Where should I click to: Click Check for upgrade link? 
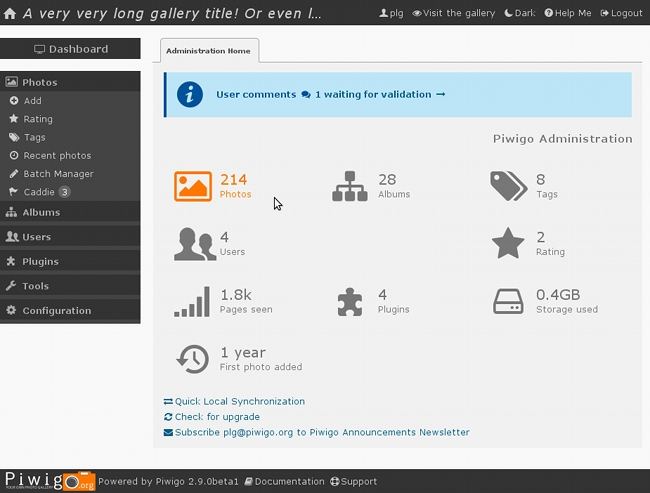click(x=212, y=417)
